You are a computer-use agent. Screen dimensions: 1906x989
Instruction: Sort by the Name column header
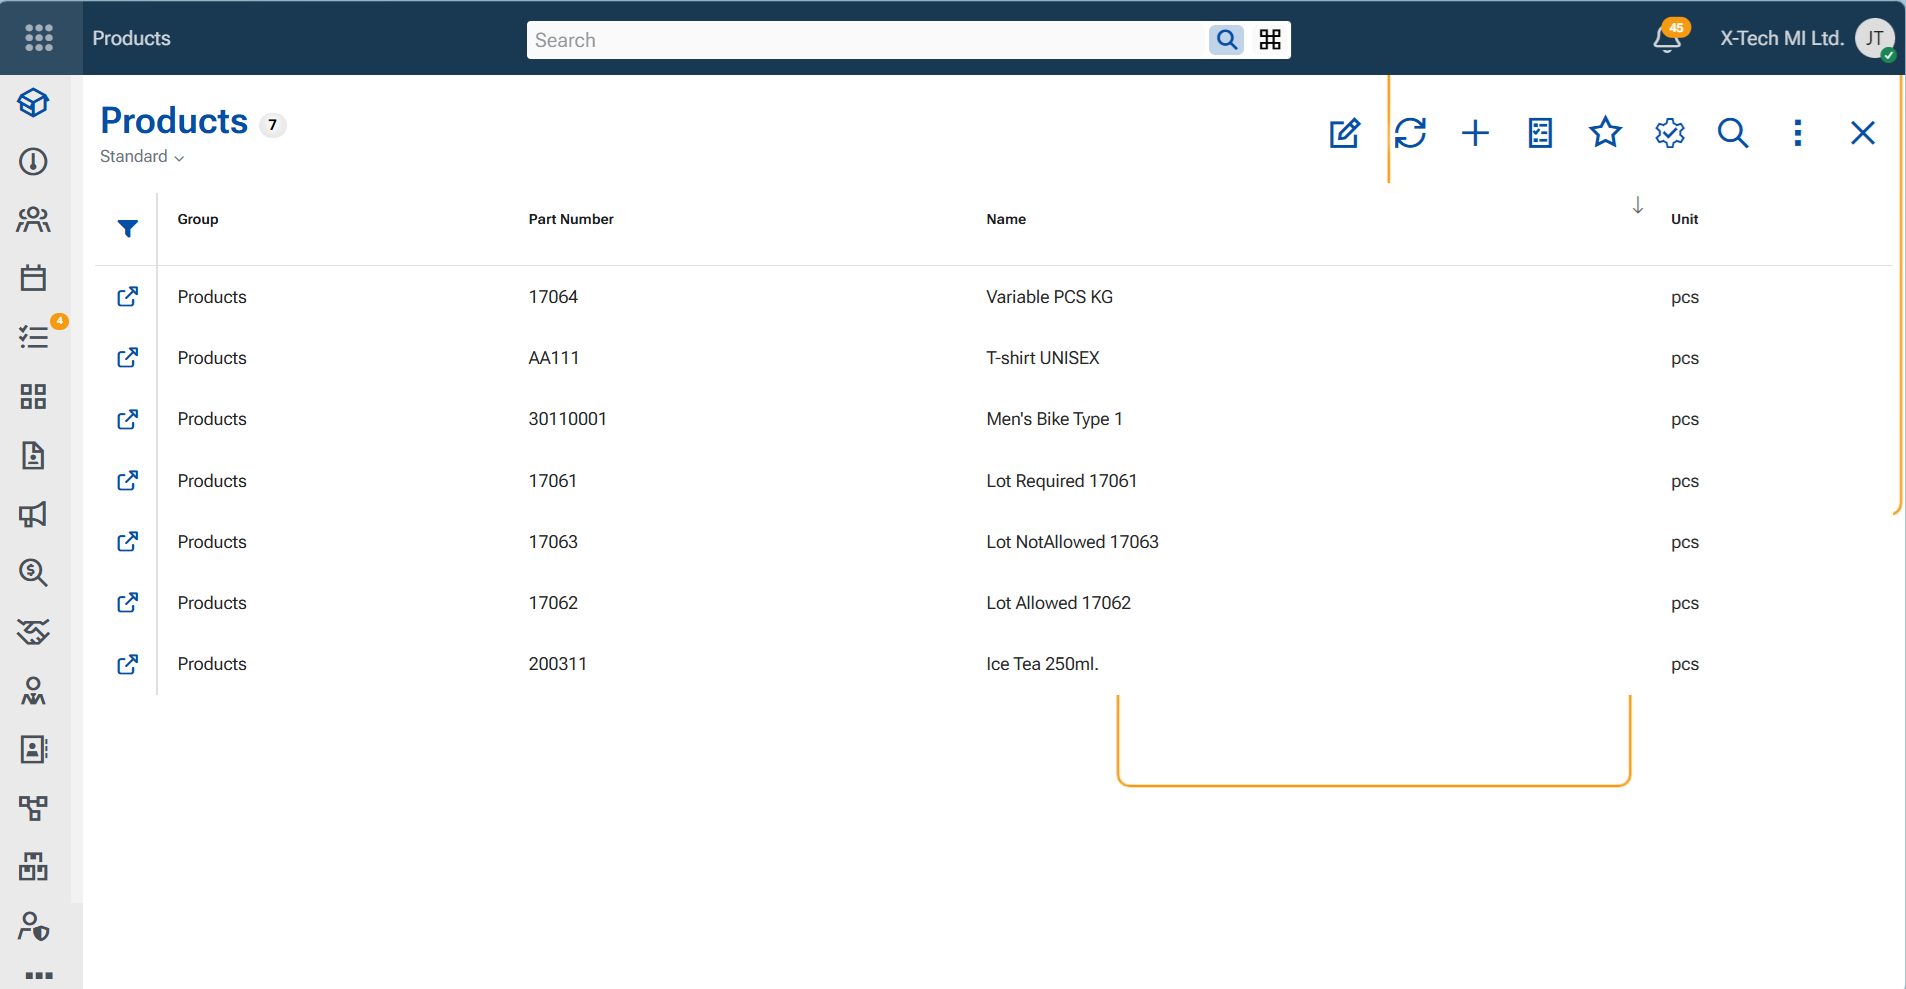tap(1006, 219)
